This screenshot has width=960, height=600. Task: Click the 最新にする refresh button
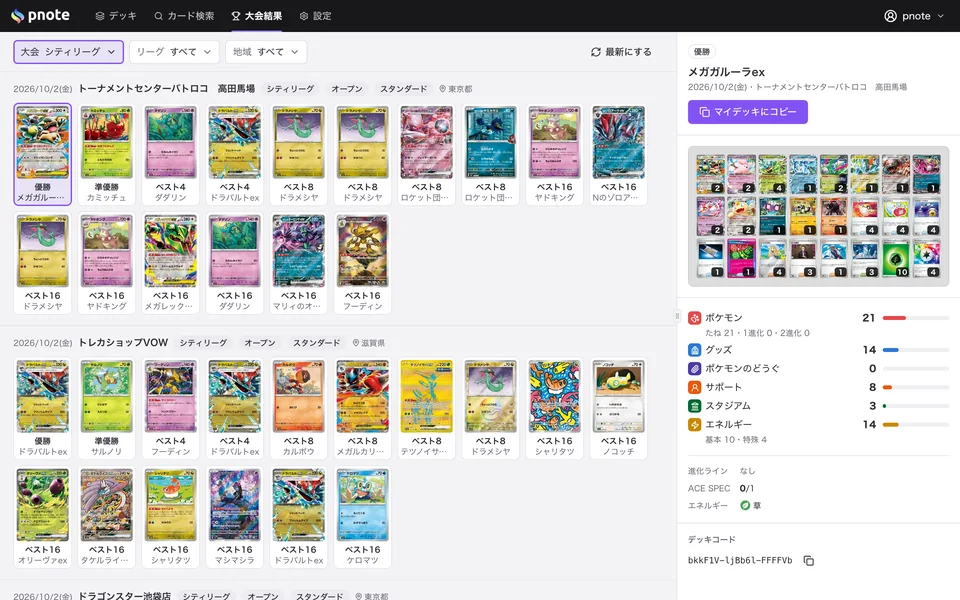click(x=621, y=52)
